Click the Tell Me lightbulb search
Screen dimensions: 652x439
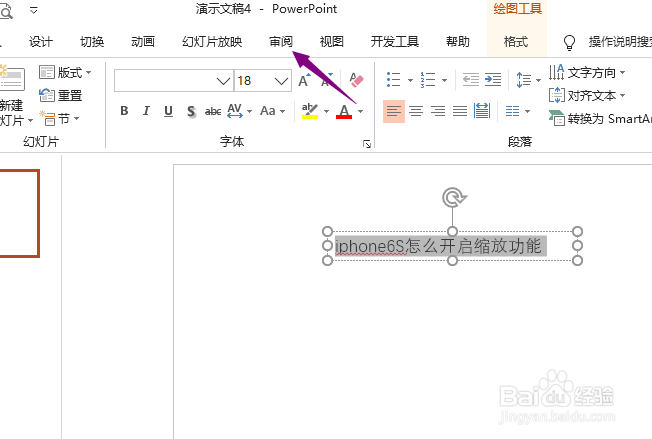click(x=569, y=42)
